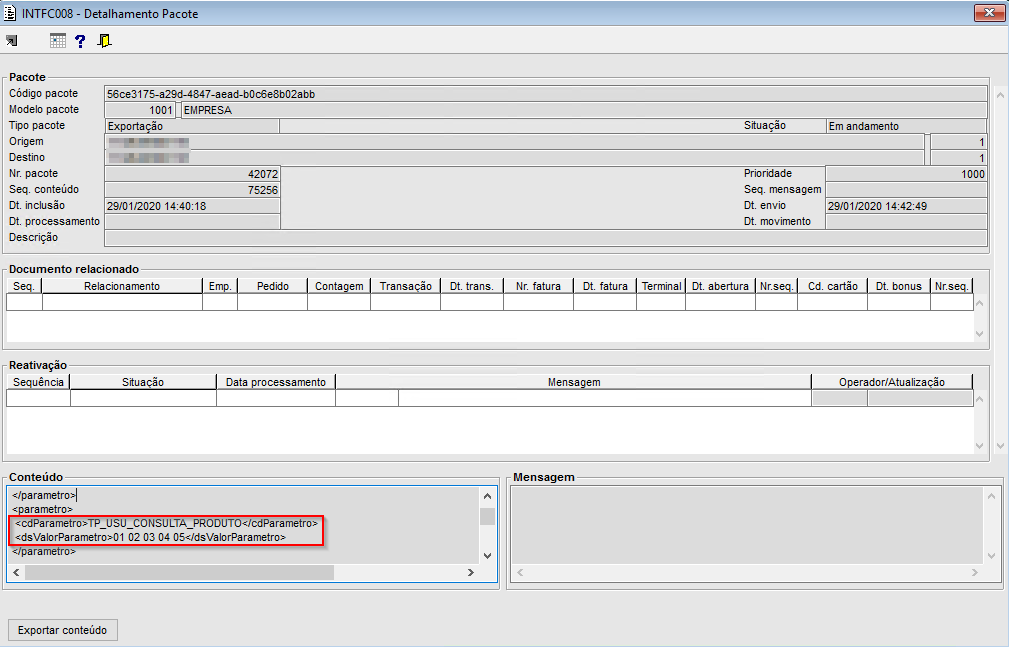Click the Destino field
Image resolution: width=1009 pixels, height=647 pixels.
[x=514, y=158]
